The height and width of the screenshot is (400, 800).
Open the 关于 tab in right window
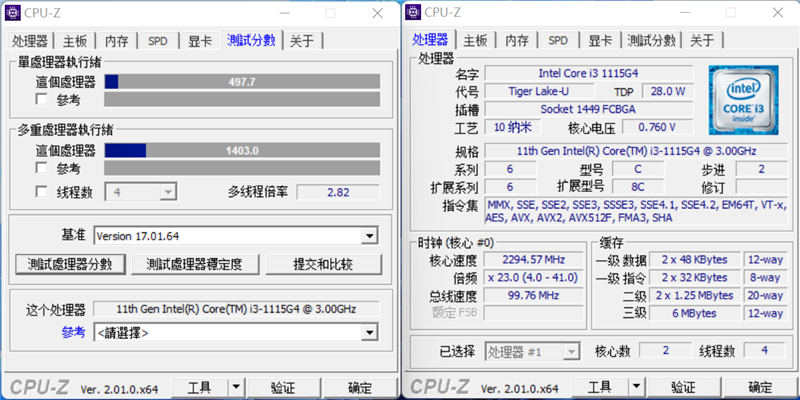pos(702,40)
